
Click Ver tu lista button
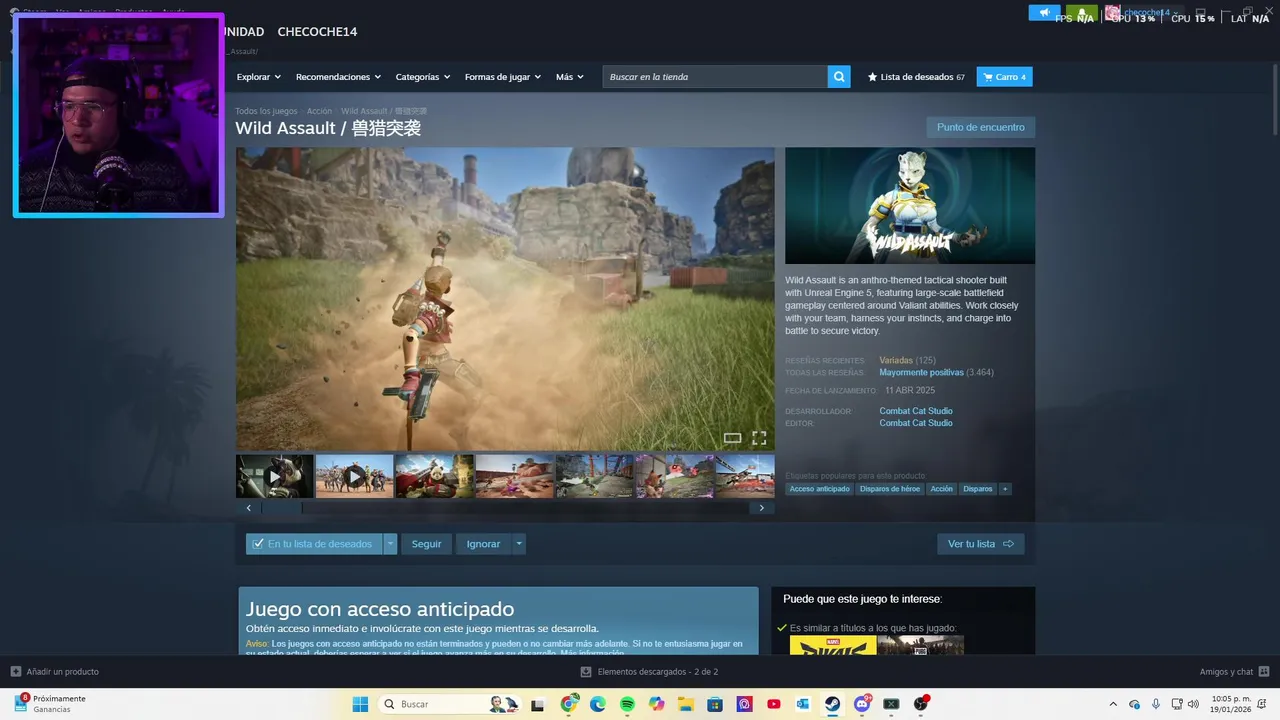click(x=980, y=544)
